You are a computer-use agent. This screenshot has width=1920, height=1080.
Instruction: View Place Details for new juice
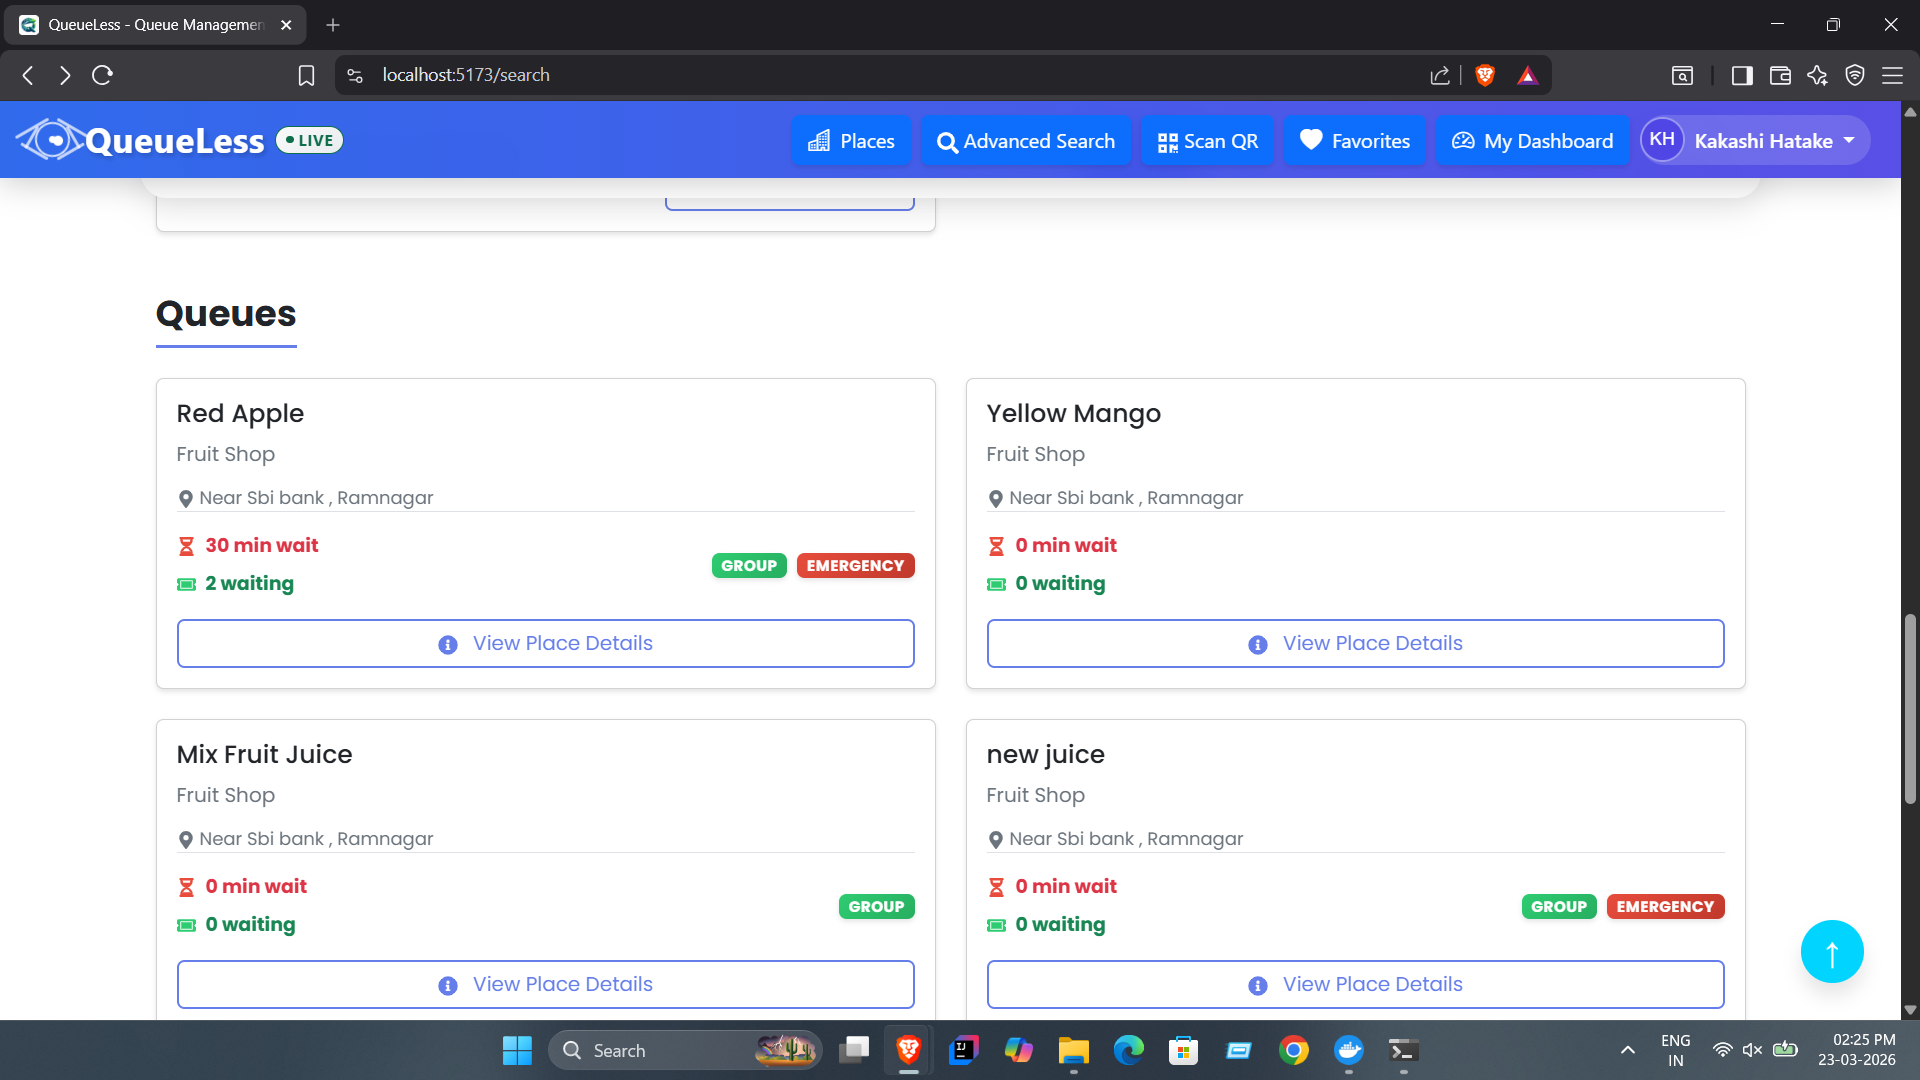(x=1355, y=984)
